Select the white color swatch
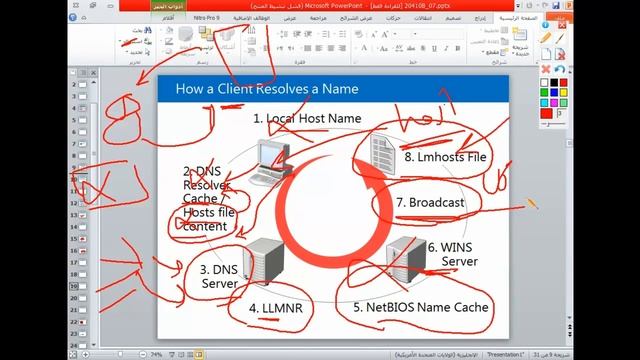Viewport: 640px width, 360px height. (544, 82)
